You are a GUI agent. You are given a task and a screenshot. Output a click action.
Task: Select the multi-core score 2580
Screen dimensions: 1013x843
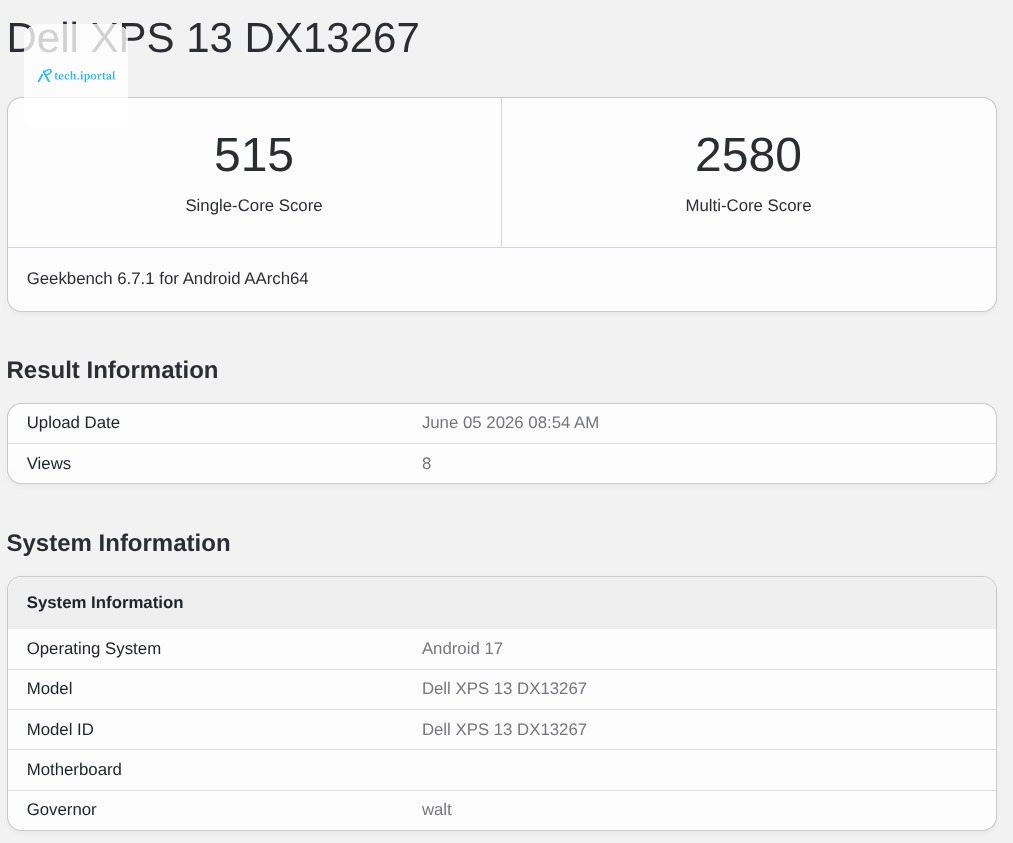(748, 155)
